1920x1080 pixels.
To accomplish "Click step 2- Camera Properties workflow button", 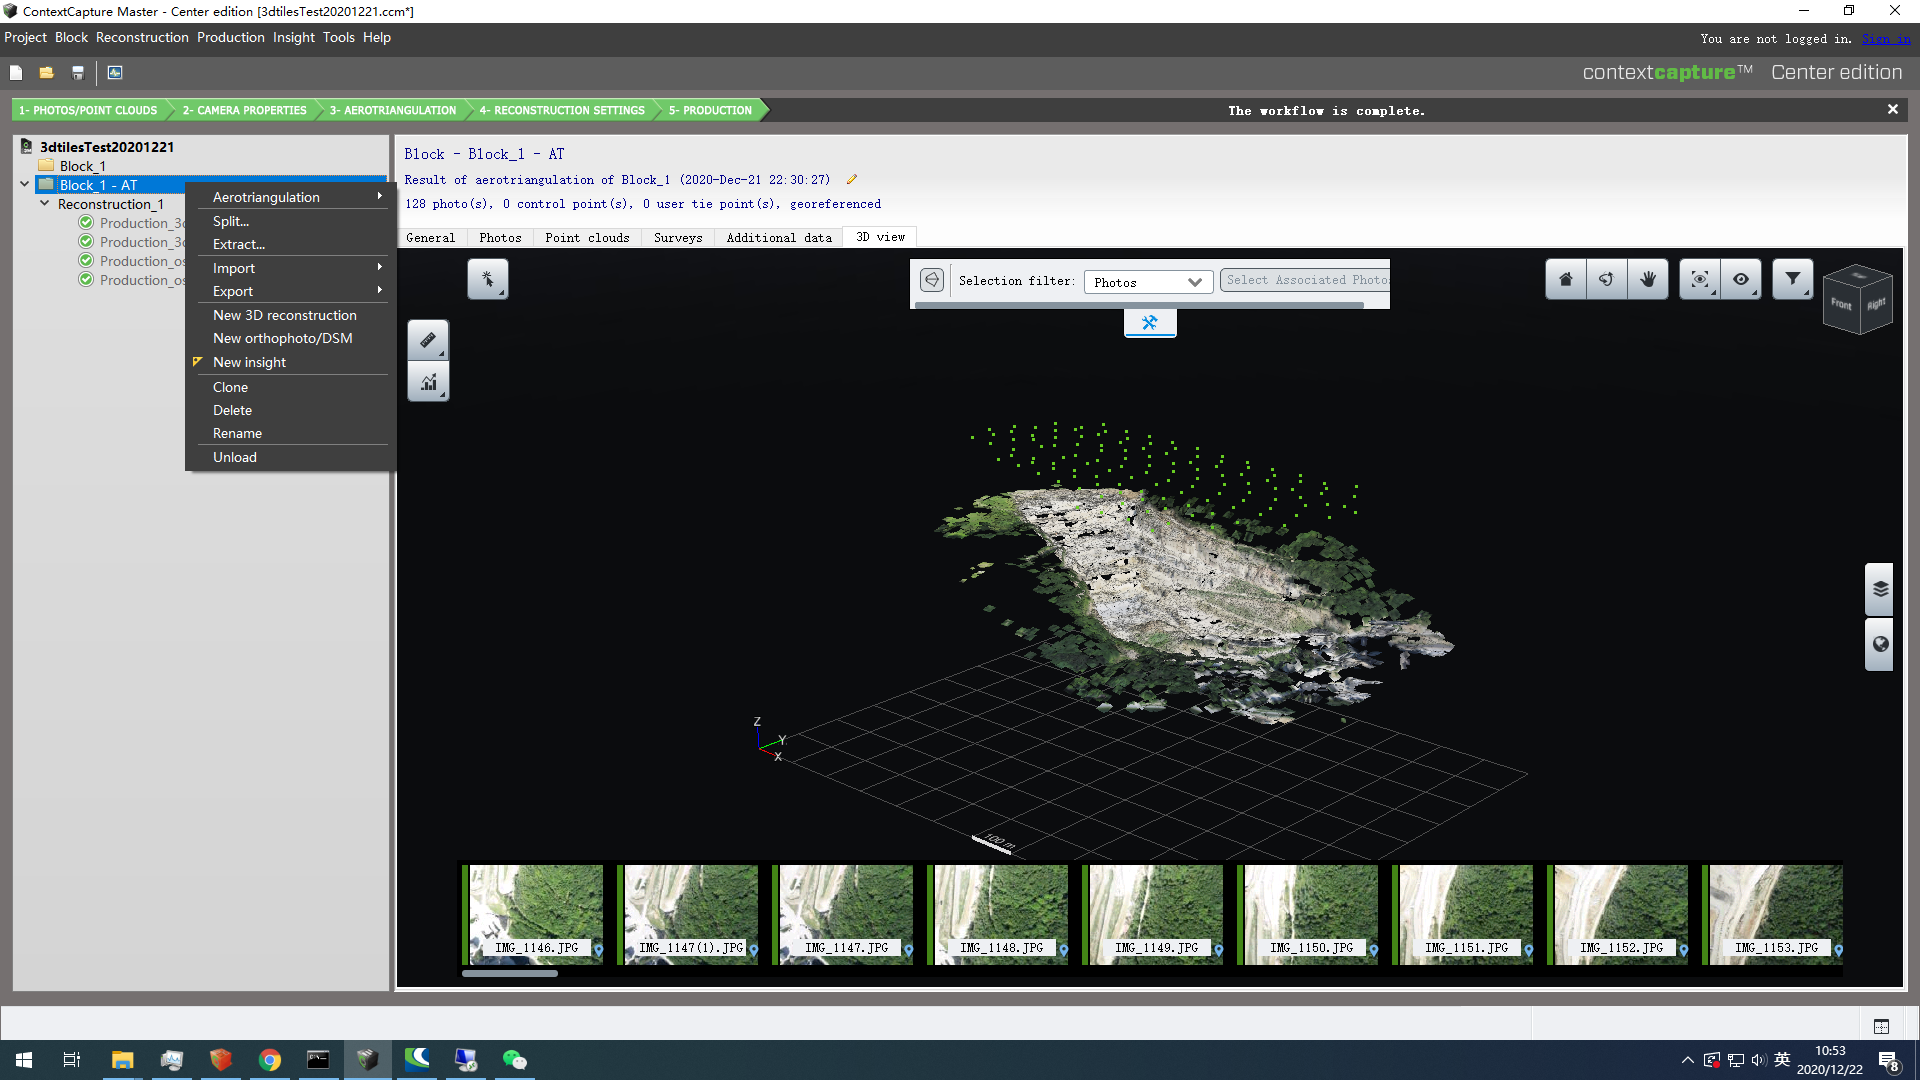I will 244,110.
